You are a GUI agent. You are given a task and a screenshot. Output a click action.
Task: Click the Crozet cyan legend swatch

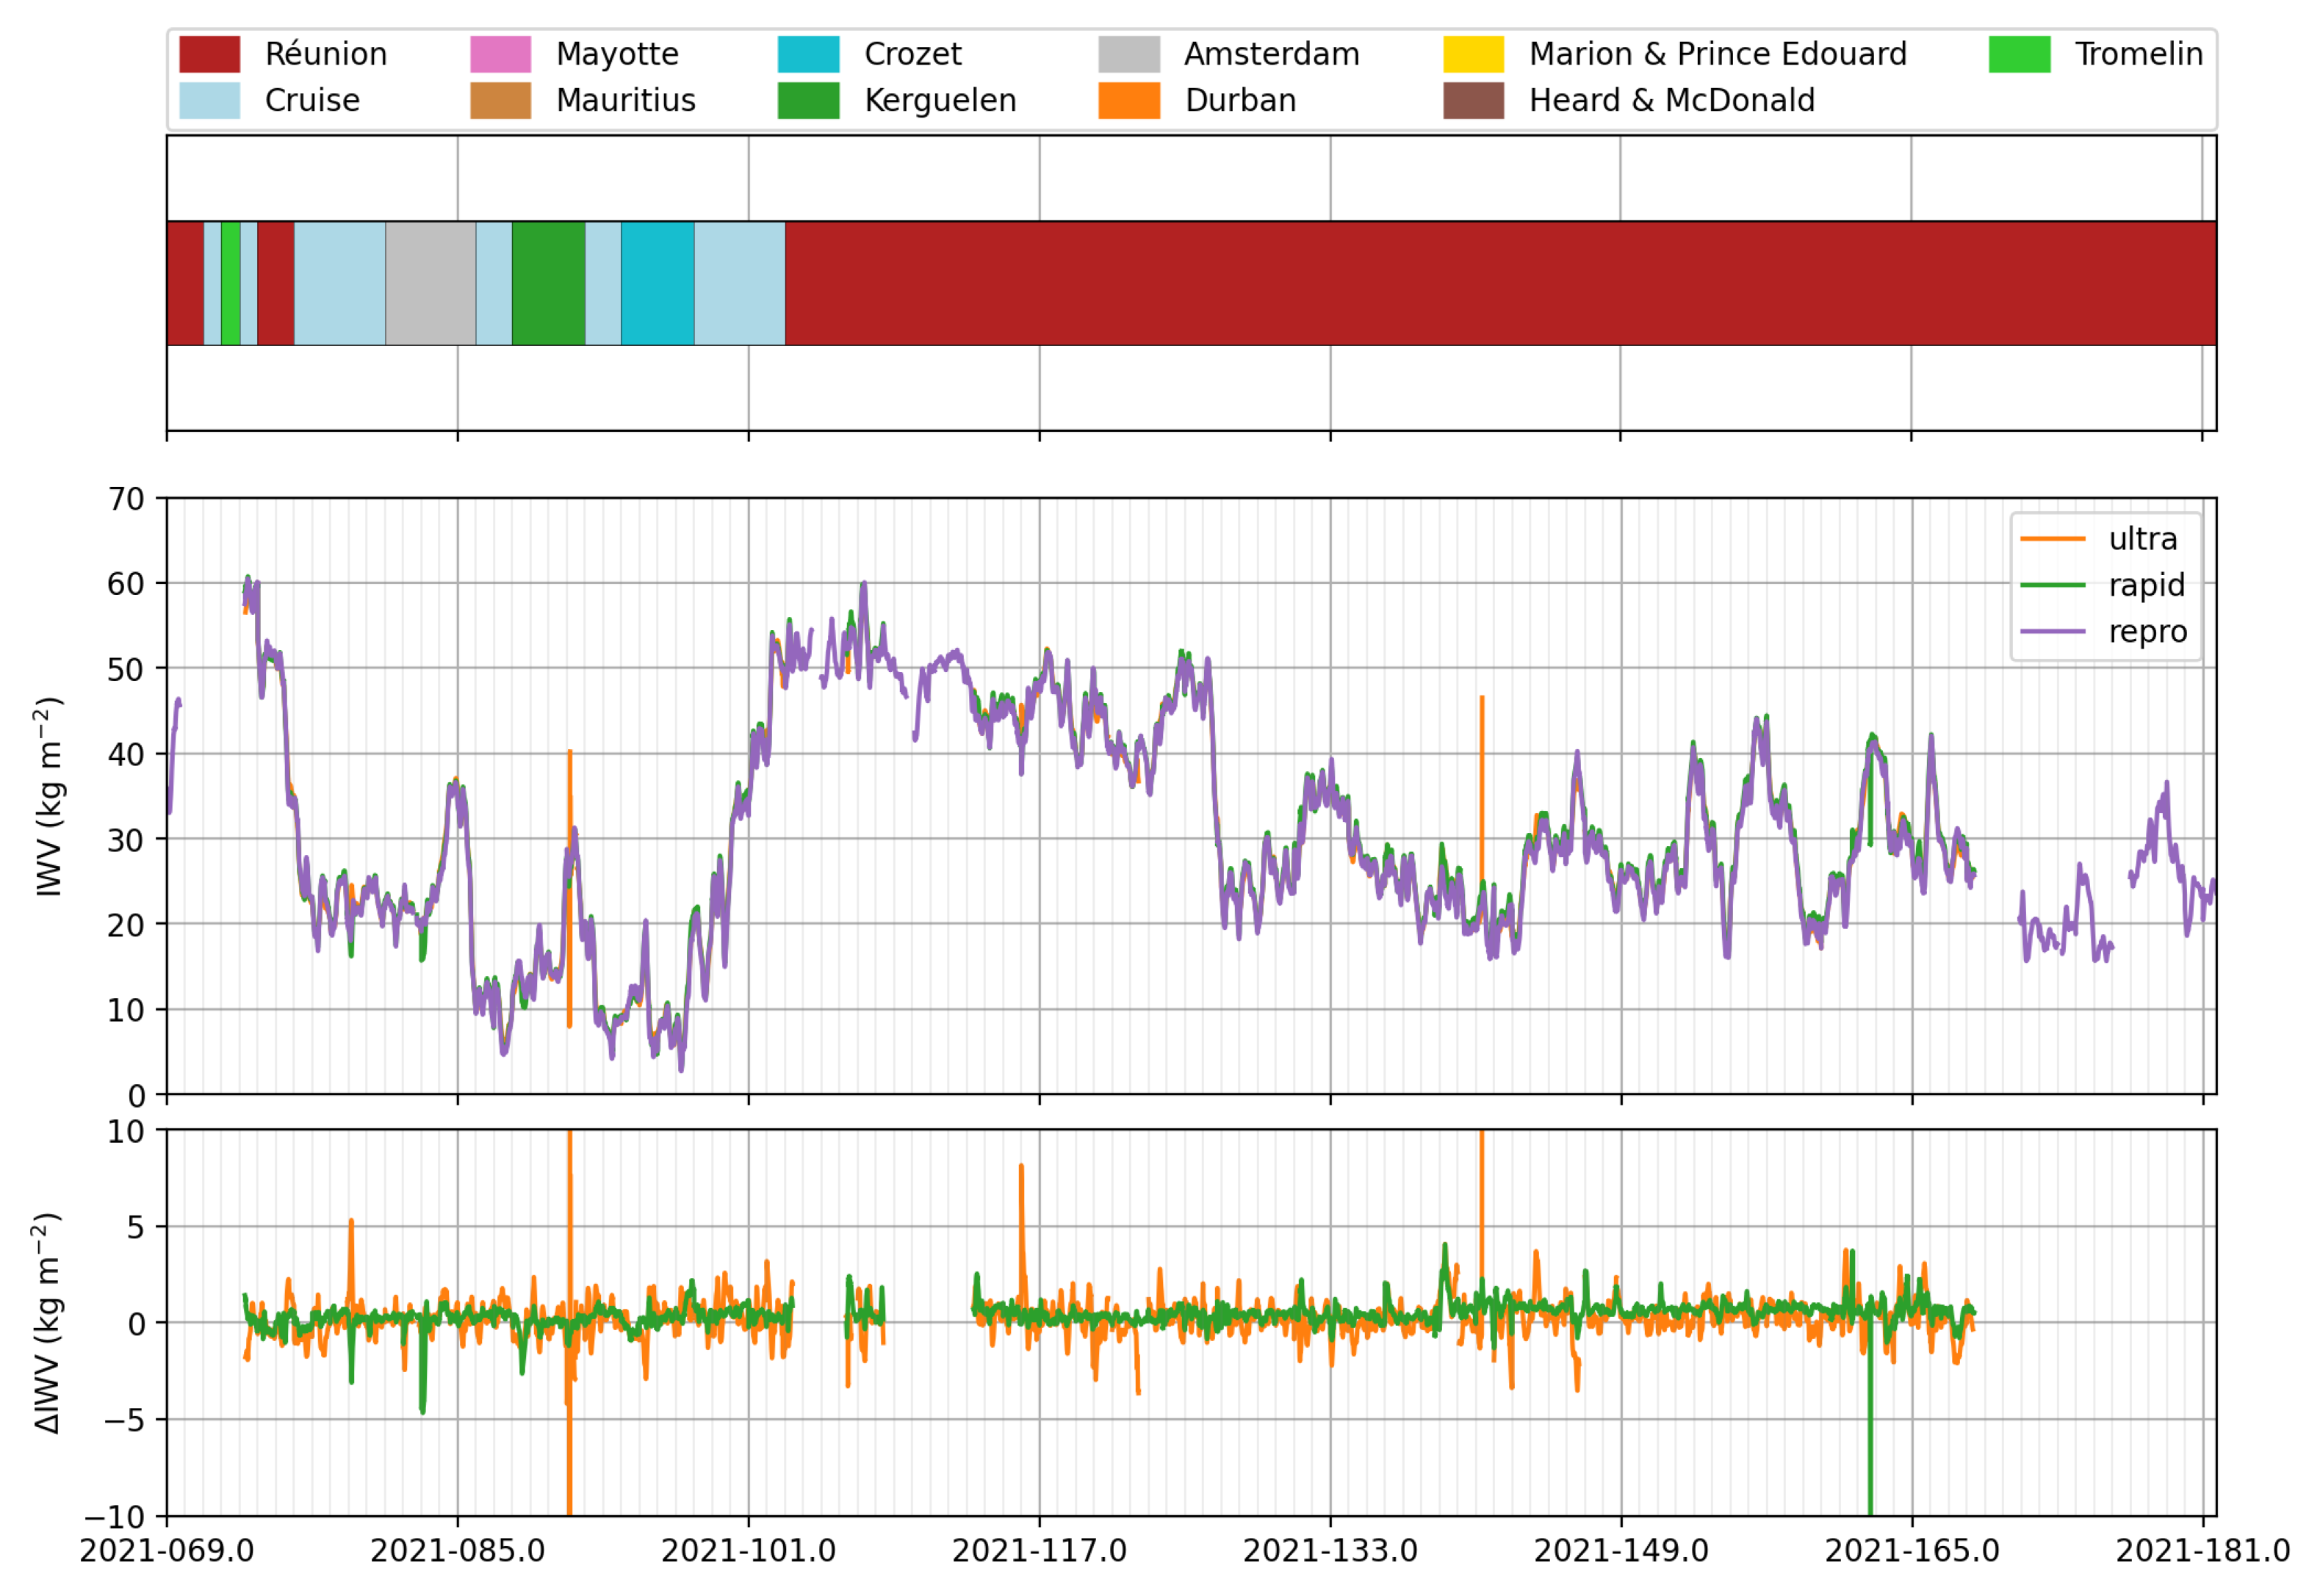pos(808,54)
